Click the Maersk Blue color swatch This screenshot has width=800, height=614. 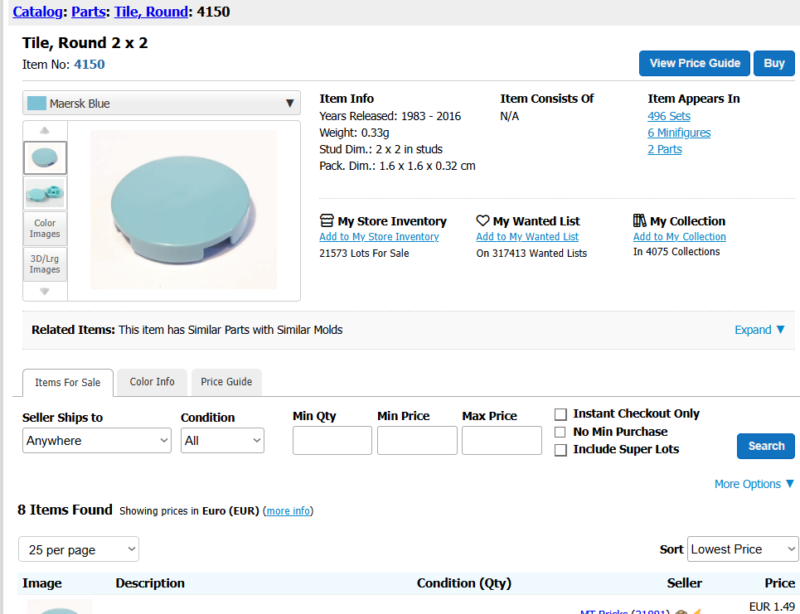(x=36, y=104)
